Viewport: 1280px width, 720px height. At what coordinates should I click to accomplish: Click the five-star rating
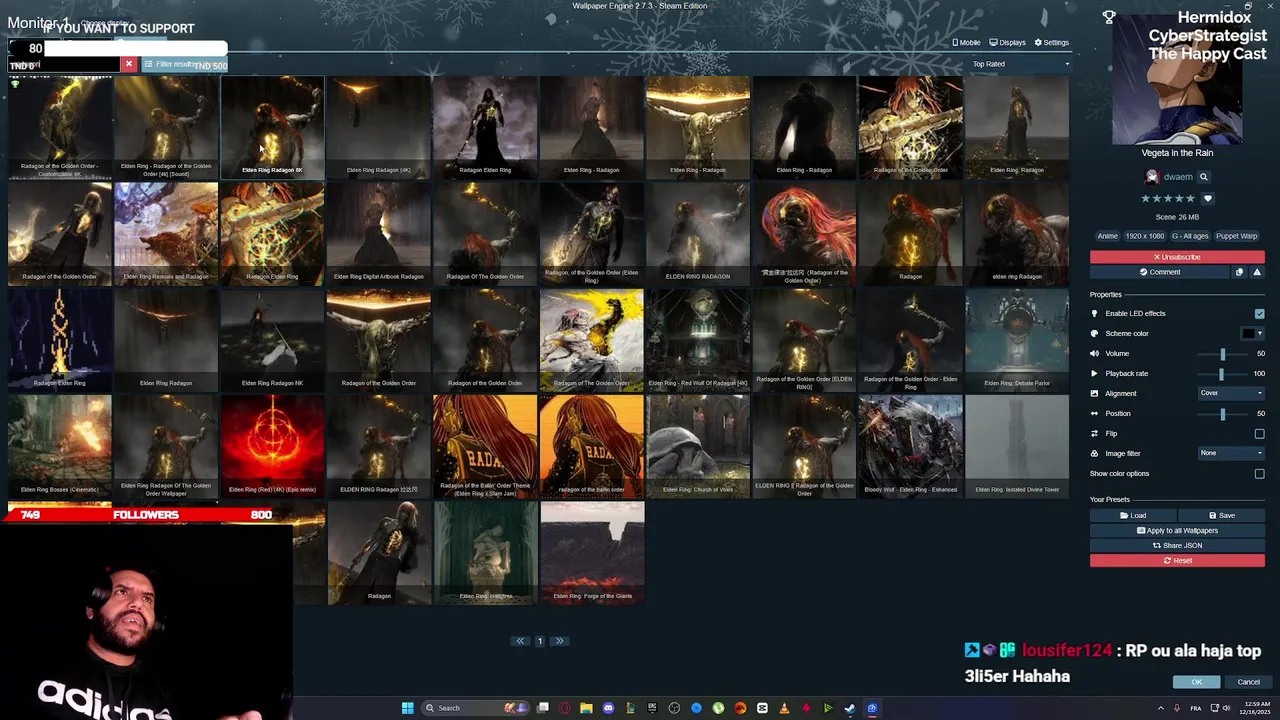pos(1168,199)
